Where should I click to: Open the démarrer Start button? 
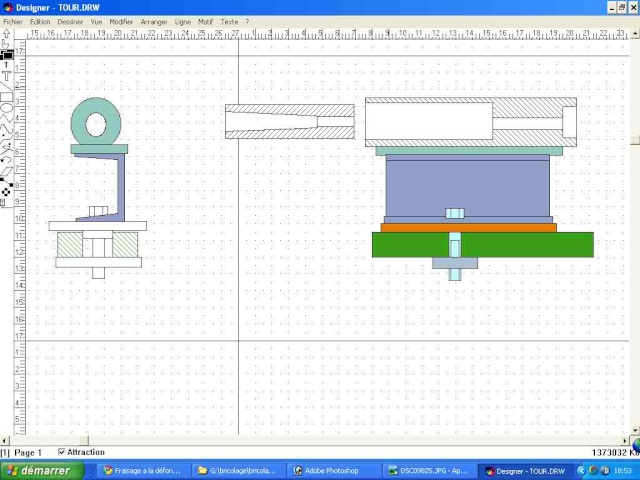coord(42,471)
